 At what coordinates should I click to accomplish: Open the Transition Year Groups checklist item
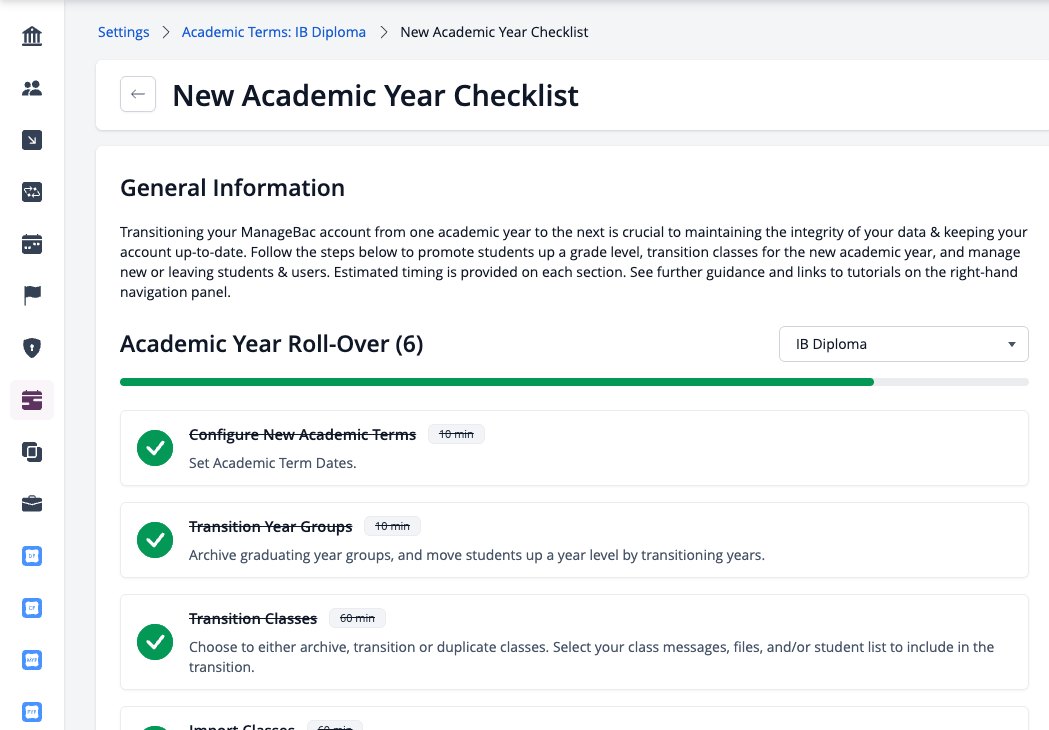[x=574, y=540]
